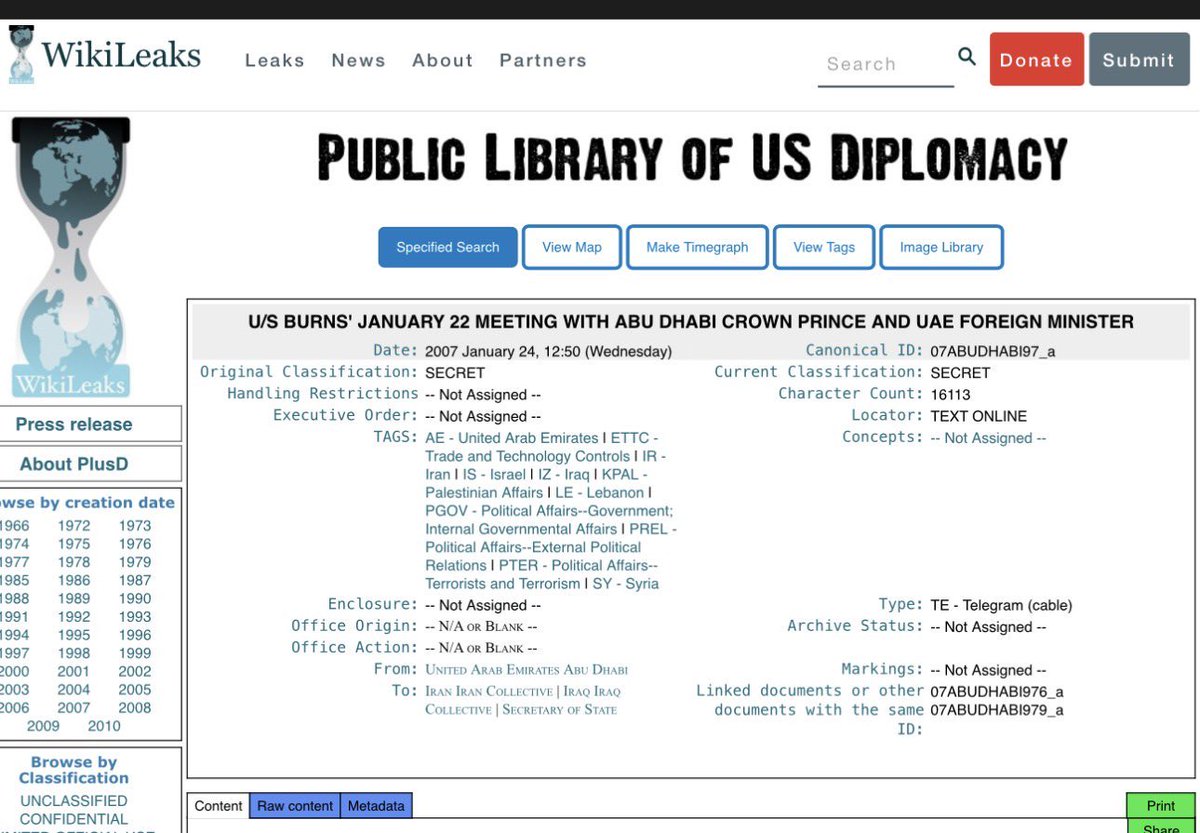The image size is (1200, 833).
Task: Open the View Map tool
Action: pyautogui.click(x=571, y=246)
